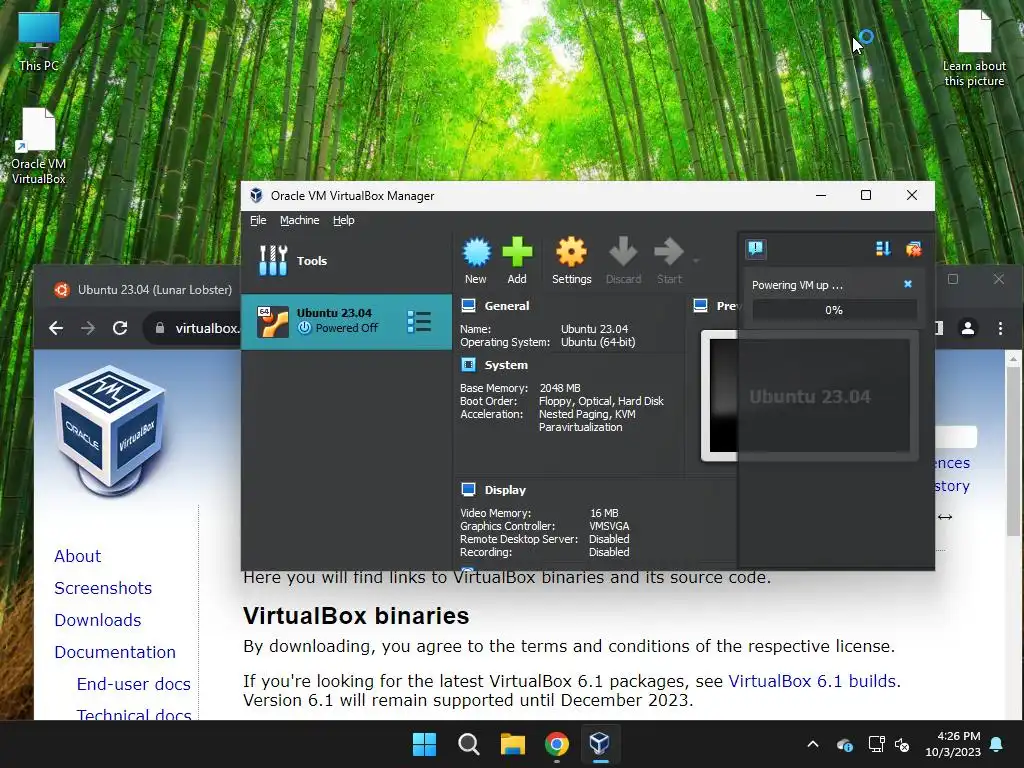Maximize the VirtualBox Manager window
Viewport: 1024px width, 768px height.
point(866,195)
